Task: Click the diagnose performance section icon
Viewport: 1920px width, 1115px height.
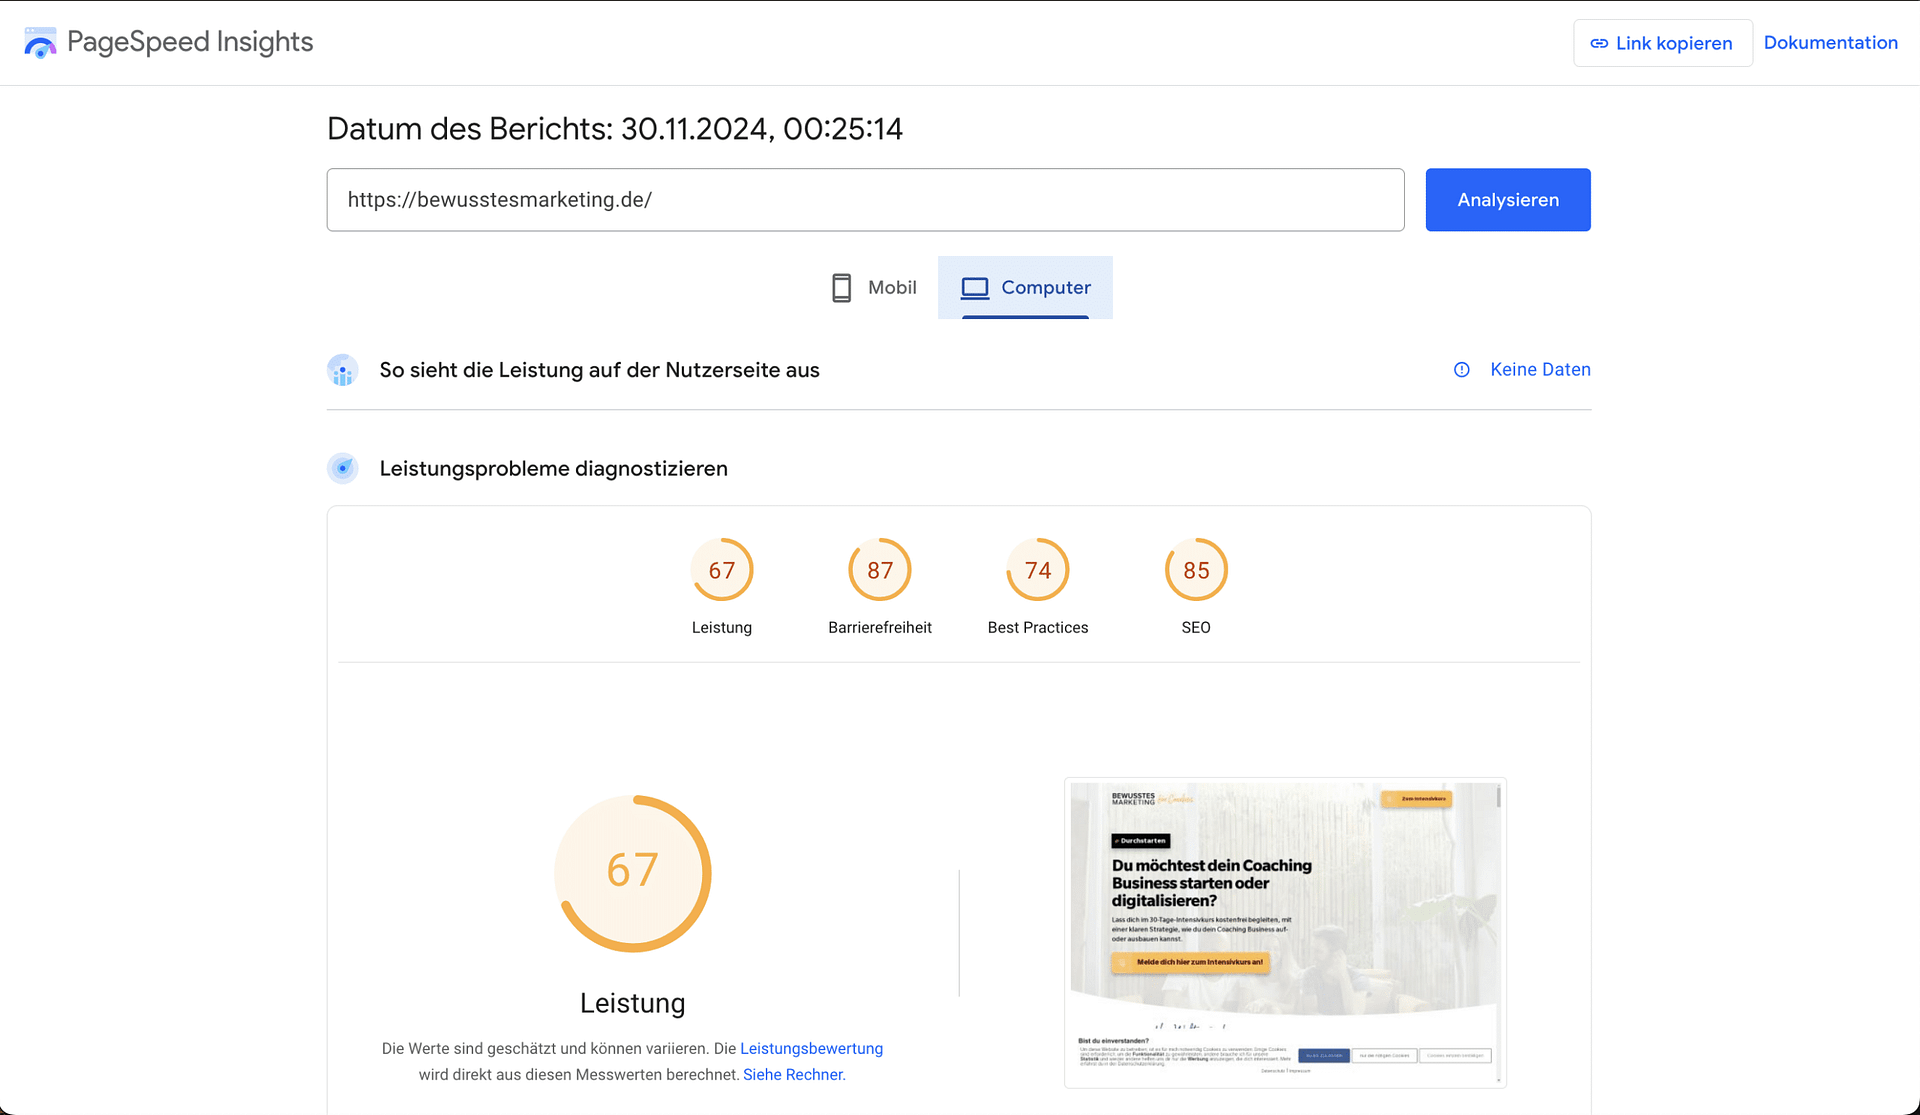Action: tap(343, 468)
